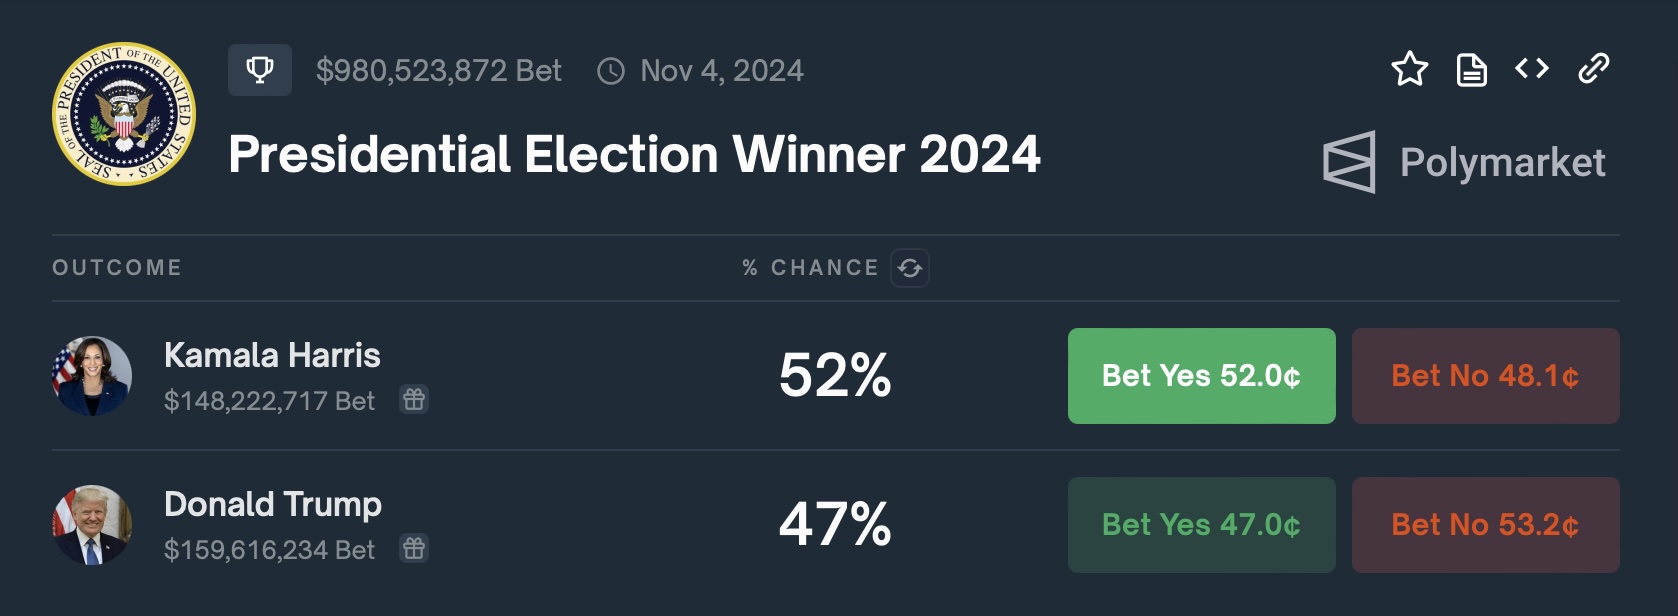Open the market rules document icon
This screenshot has height=616, width=1678.
[x=1471, y=70]
